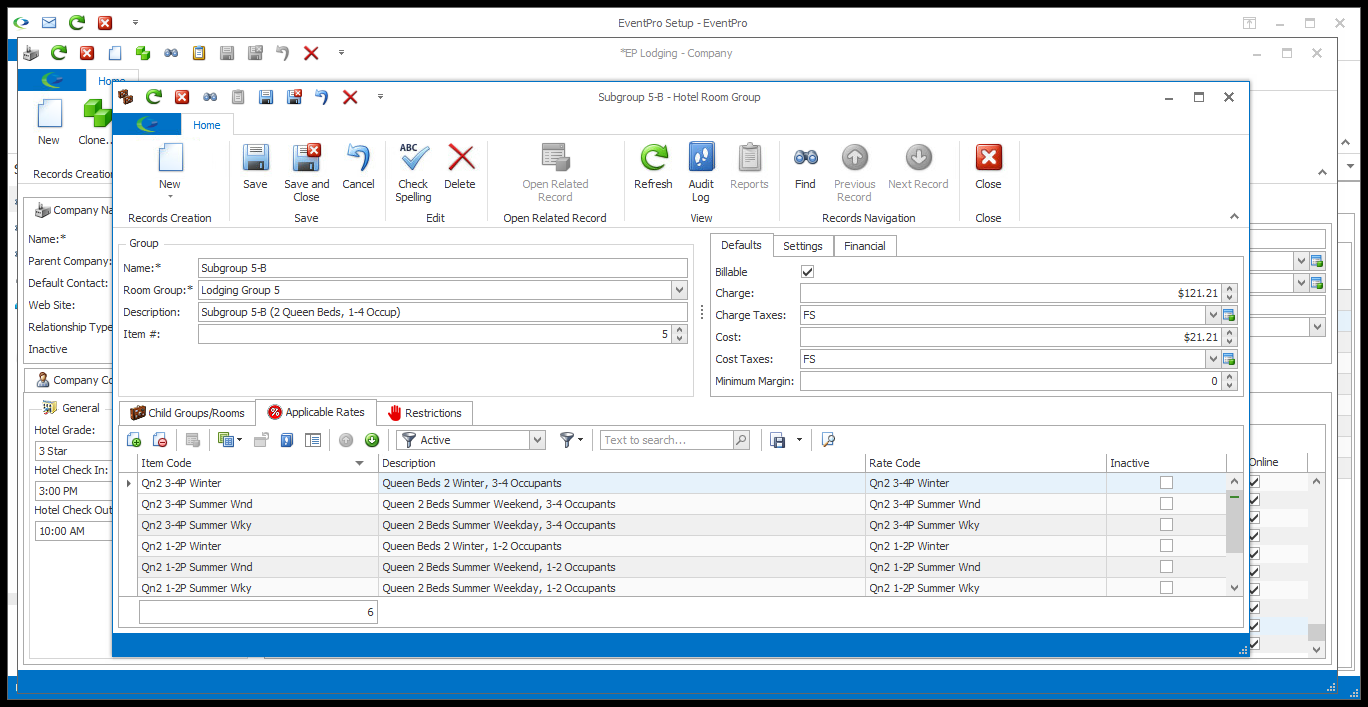Open the Room Group dropdown

tap(679, 290)
